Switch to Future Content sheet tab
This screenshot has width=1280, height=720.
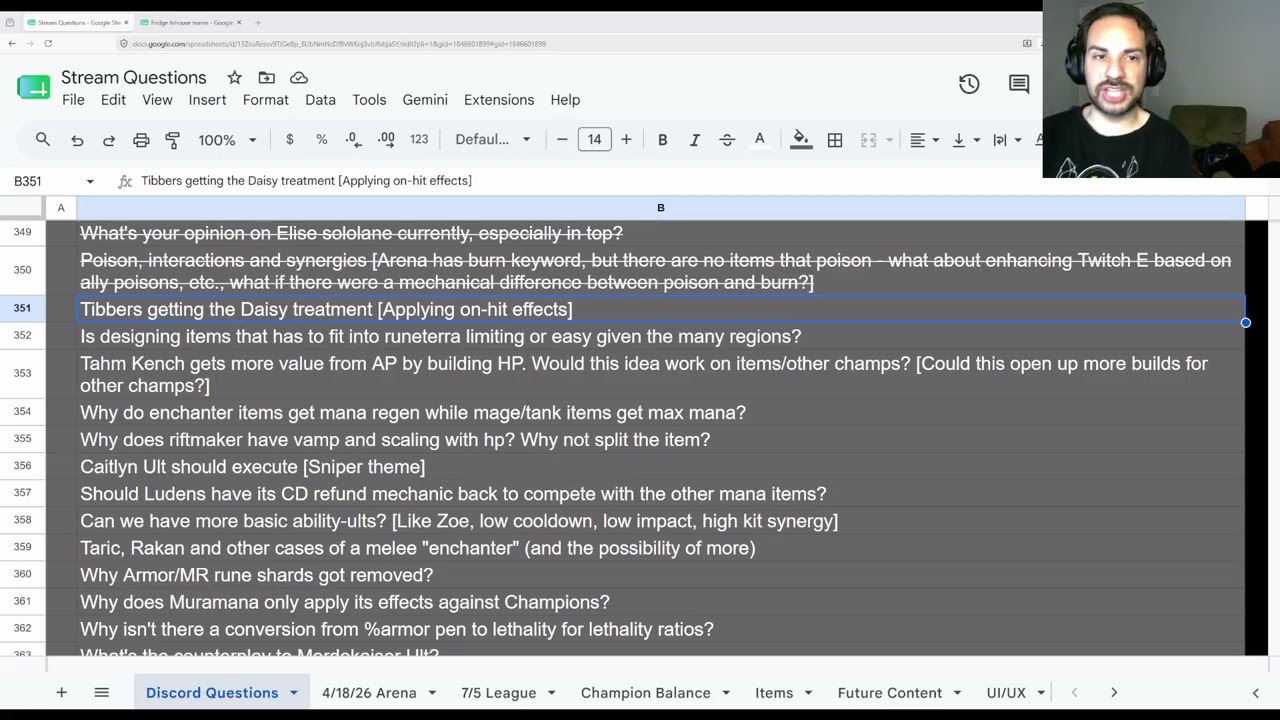[890, 693]
